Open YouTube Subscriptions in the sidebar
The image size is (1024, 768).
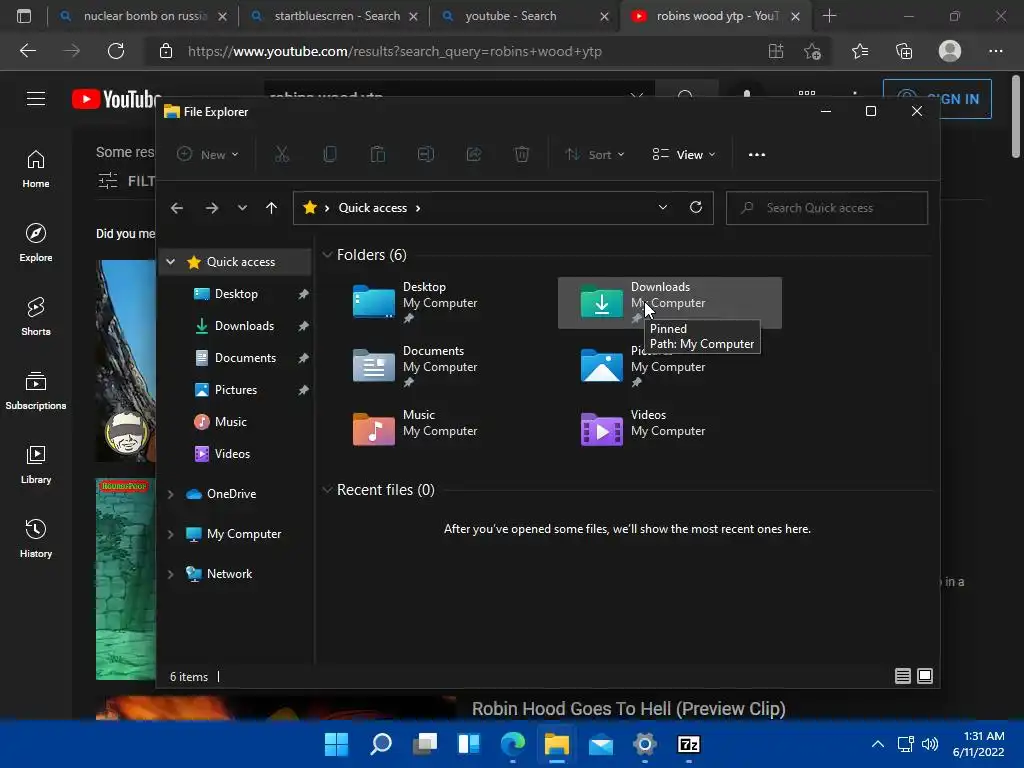[36, 391]
